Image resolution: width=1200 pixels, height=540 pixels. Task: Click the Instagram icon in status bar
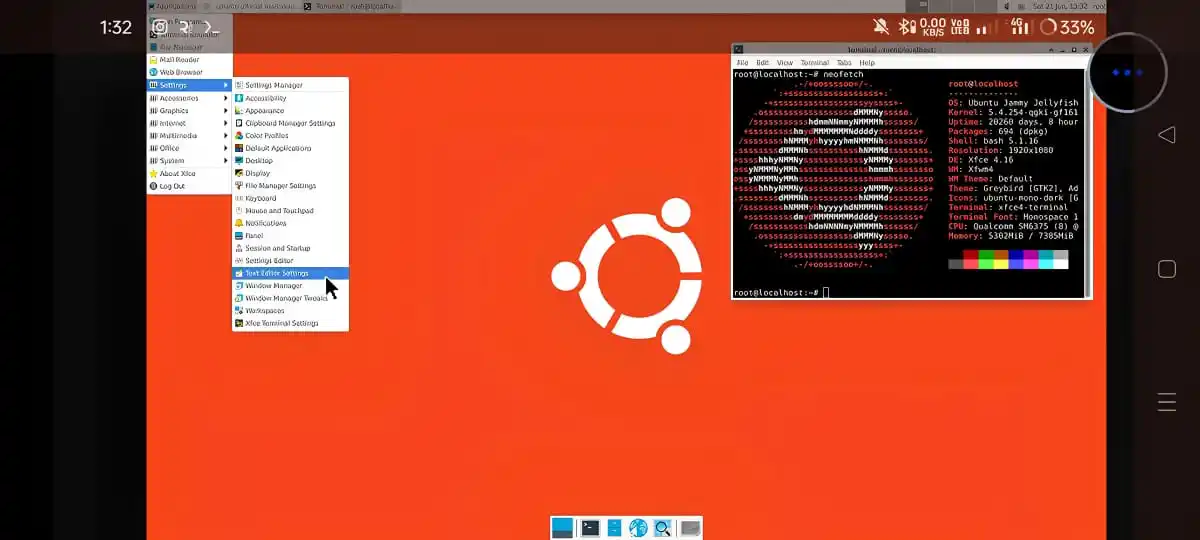click(x=160, y=27)
